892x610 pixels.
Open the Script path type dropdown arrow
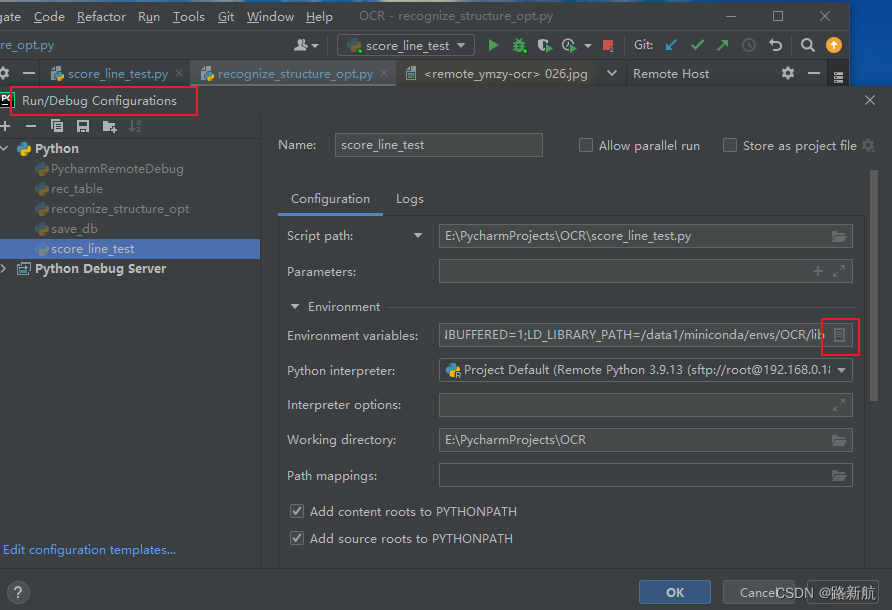click(x=418, y=236)
